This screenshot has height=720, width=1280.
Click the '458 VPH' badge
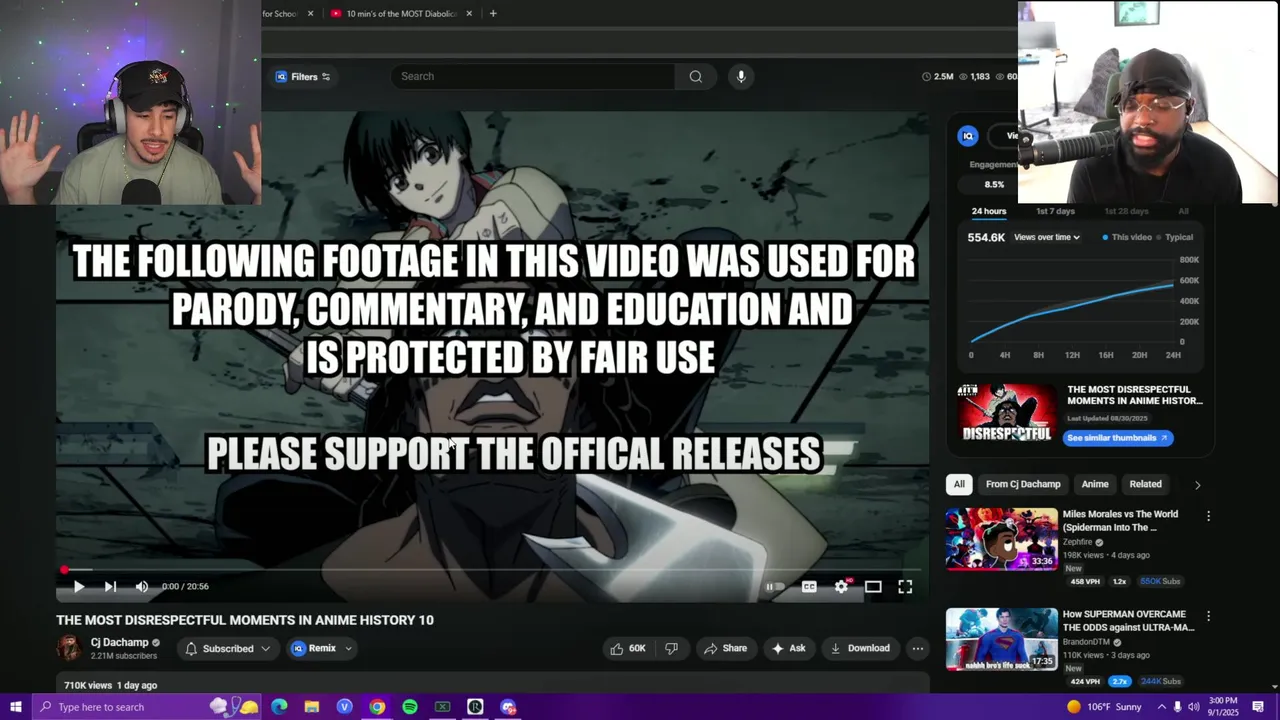(x=1085, y=581)
